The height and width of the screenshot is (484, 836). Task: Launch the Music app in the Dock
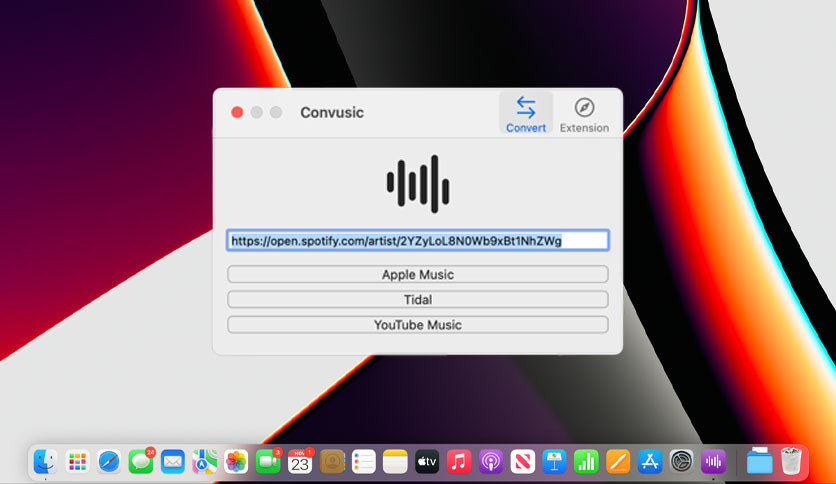(x=459, y=461)
